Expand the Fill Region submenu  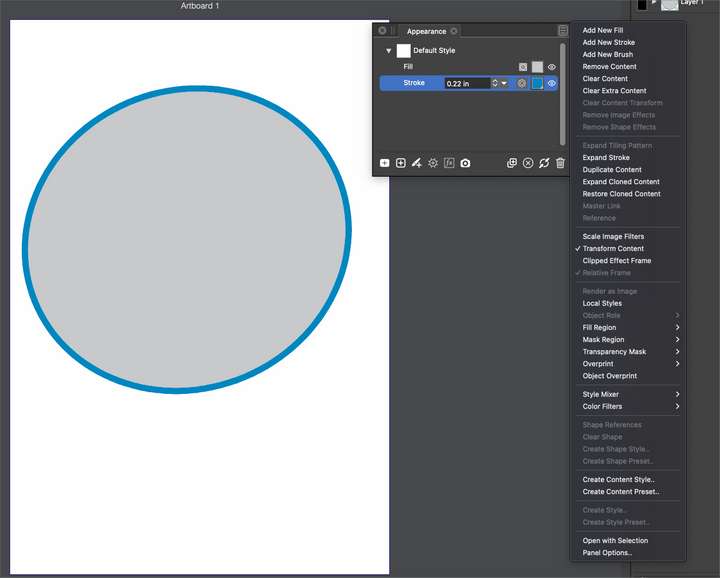[x=630, y=328]
